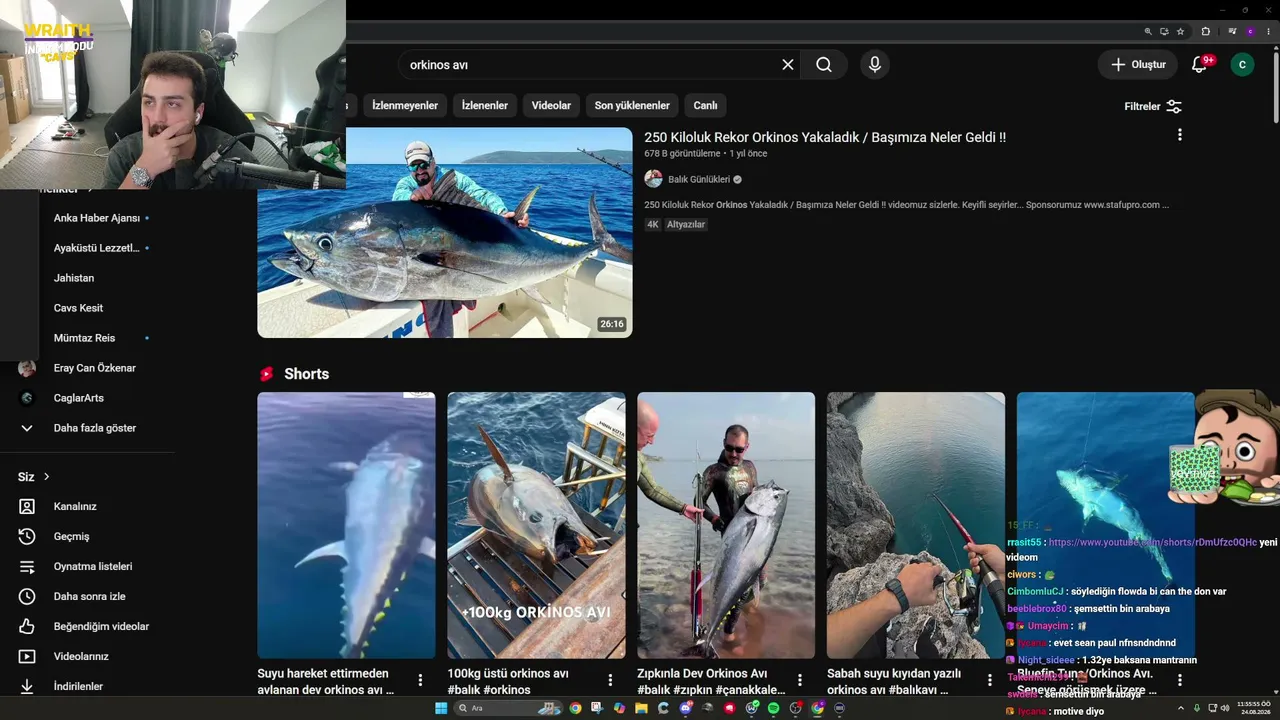This screenshot has width=1280, height=720.
Task: Open the Ayaküstü Lezzetl... subscription
Action: click(96, 248)
